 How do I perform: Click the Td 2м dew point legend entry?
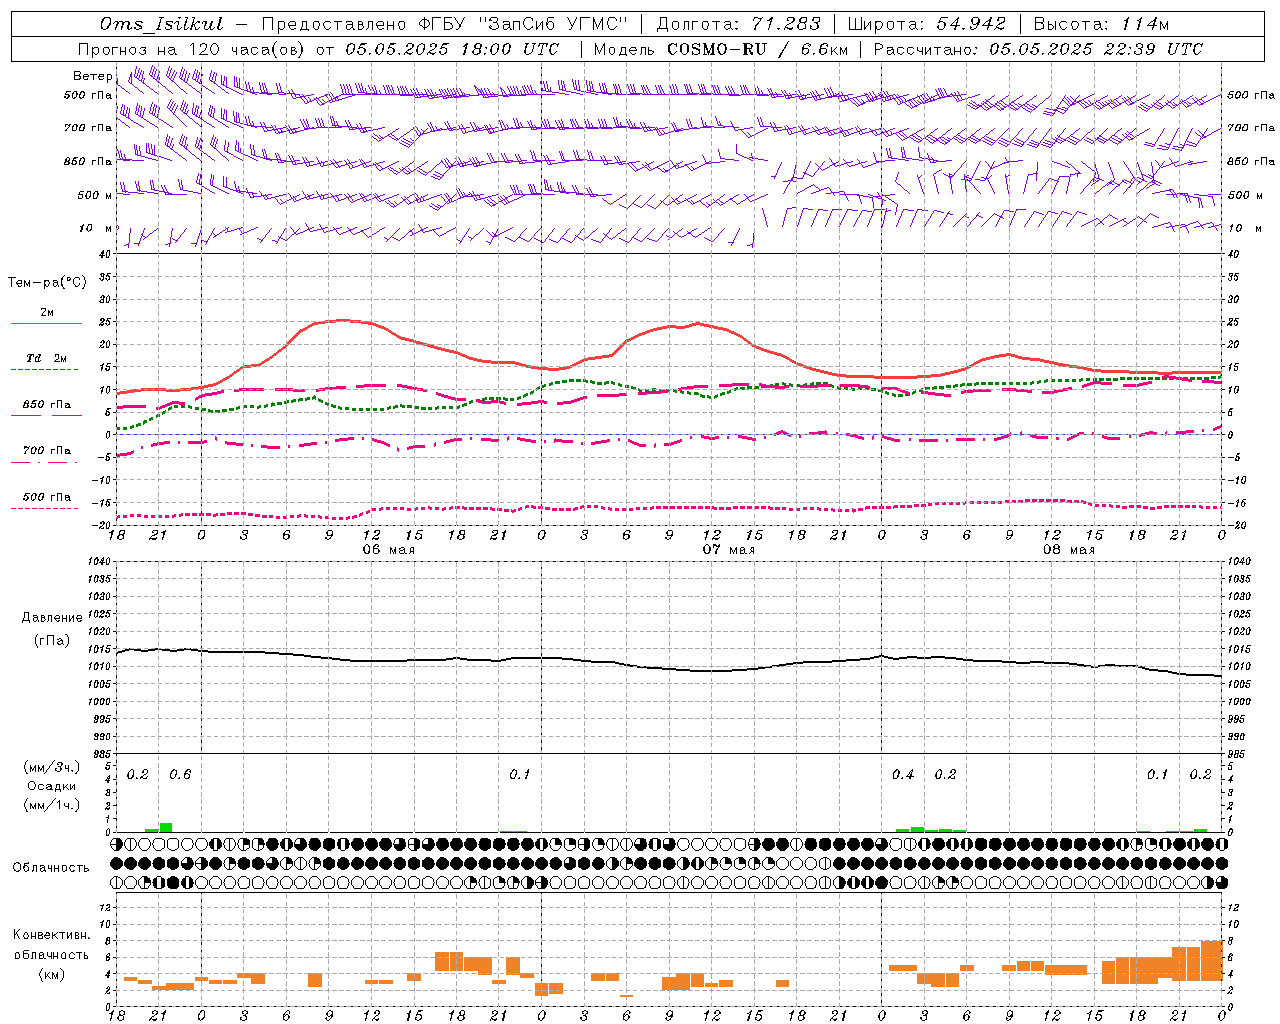point(46,358)
